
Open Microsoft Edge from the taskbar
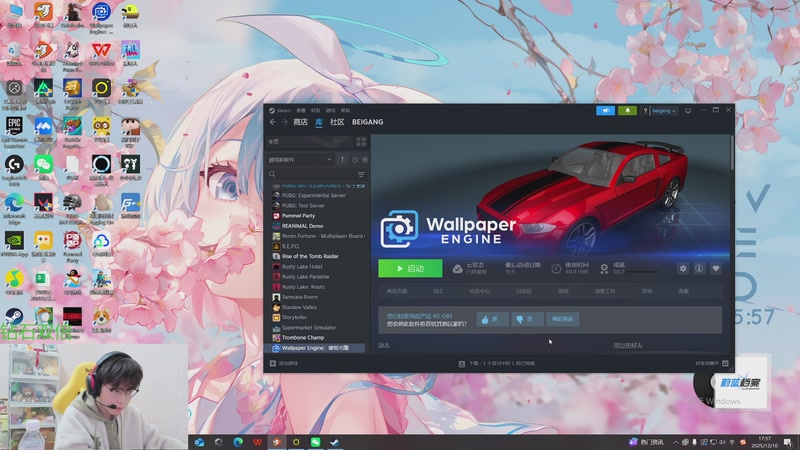pyautogui.click(x=238, y=442)
